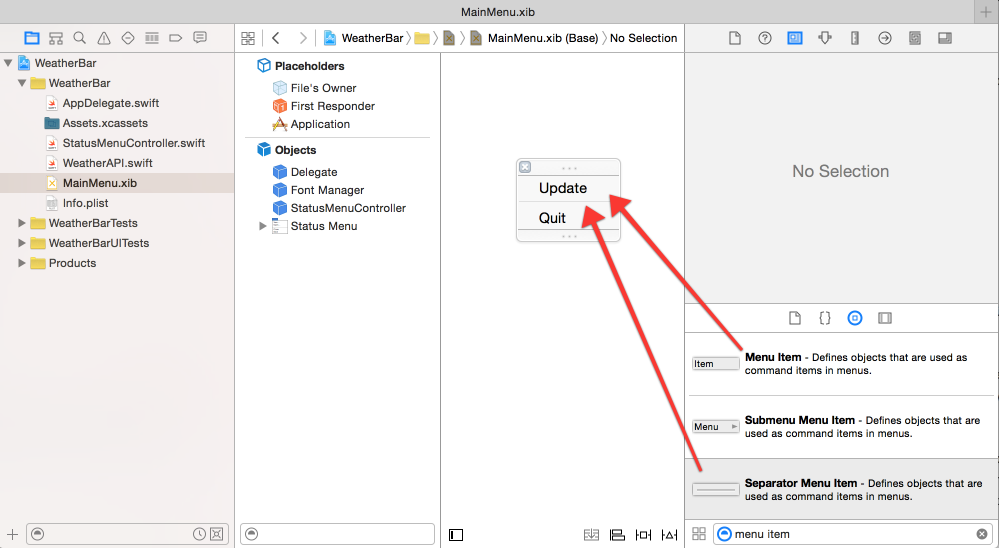Image resolution: width=999 pixels, height=548 pixels.
Task: Click MainMenu.xib (Base) in jump bar
Action: click(542, 38)
